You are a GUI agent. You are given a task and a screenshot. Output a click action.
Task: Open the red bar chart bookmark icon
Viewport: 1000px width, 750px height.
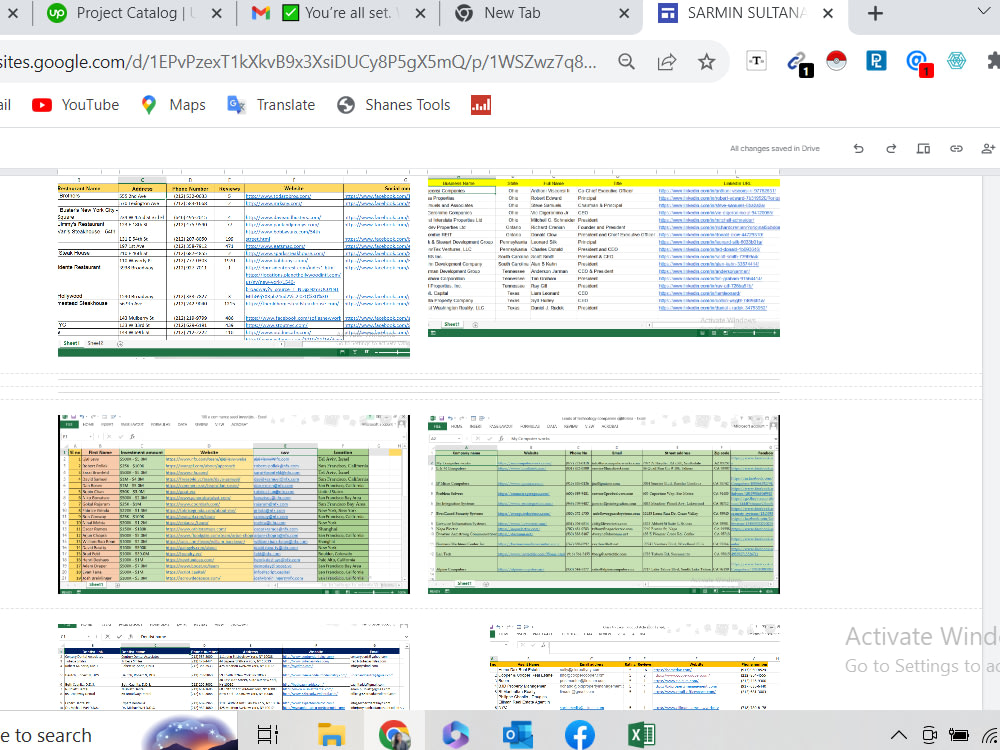(481, 105)
